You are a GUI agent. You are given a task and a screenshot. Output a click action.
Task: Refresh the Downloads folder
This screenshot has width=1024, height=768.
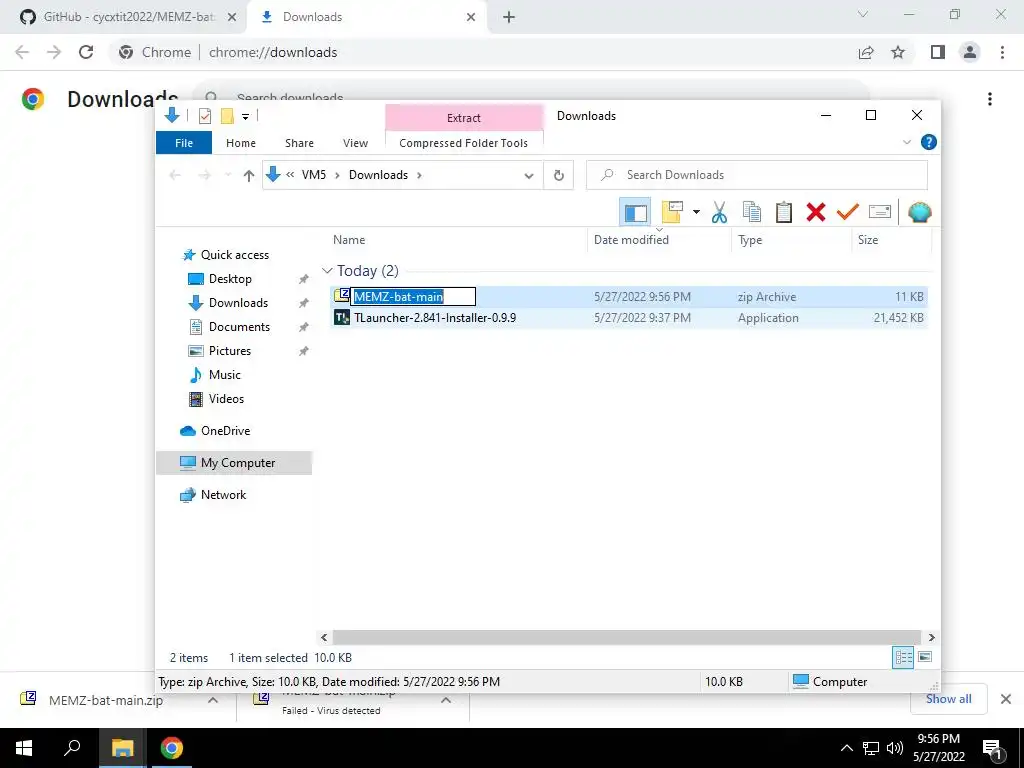coord(558,175)
